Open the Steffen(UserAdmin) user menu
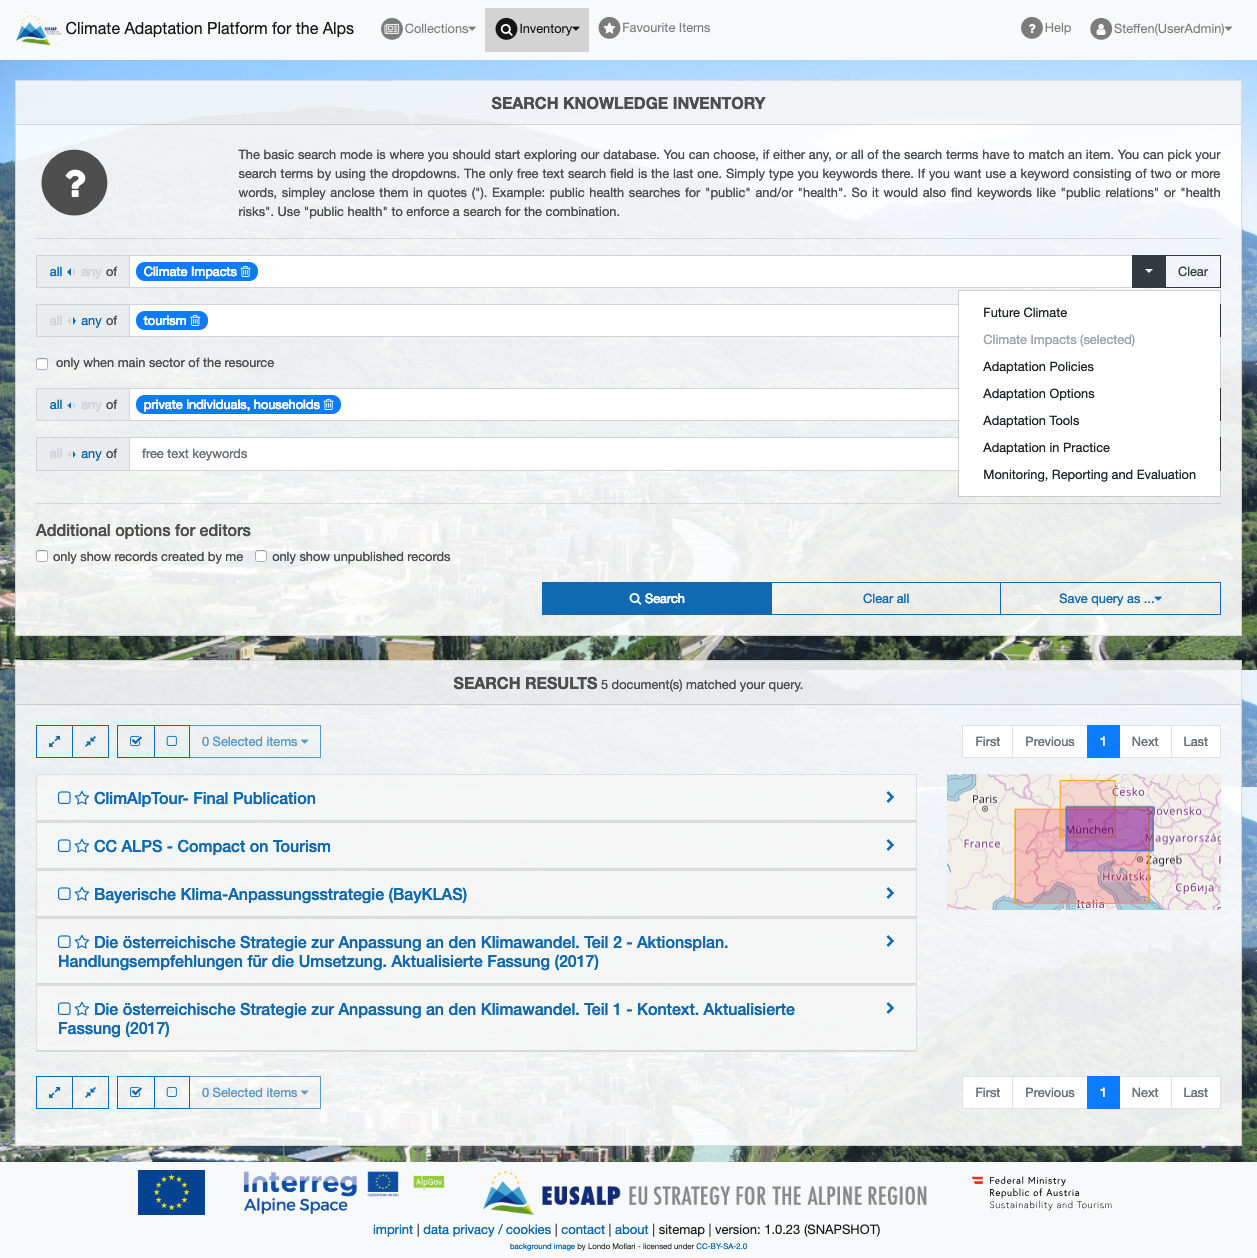Image resolution: width=1257 pixels, height=1258 pixels. click(x=1160, y=29)
